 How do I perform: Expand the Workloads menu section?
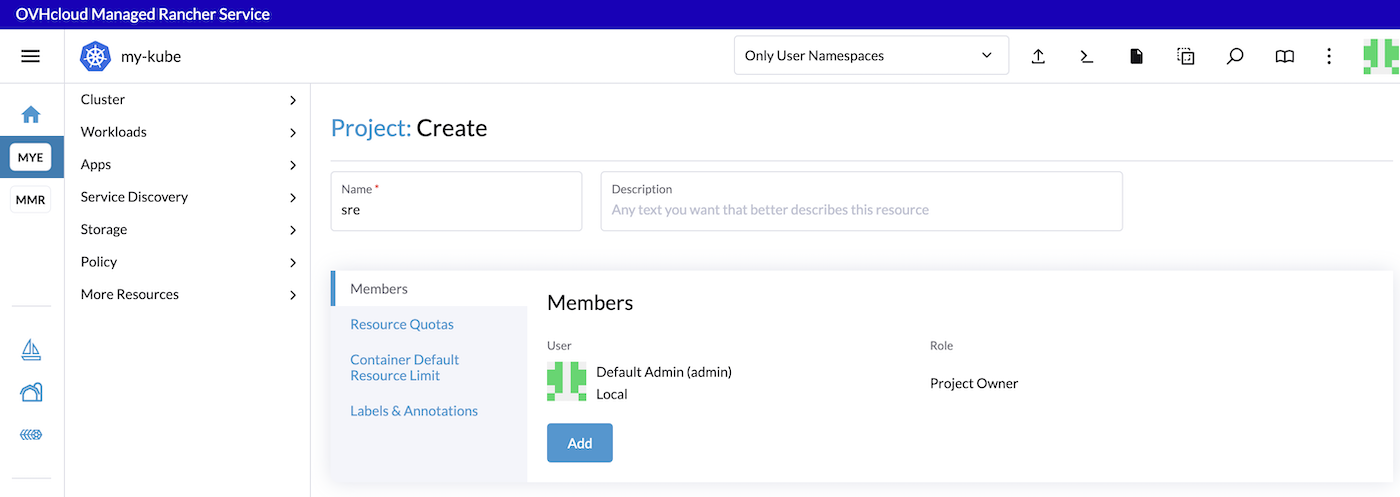(188, 132)
